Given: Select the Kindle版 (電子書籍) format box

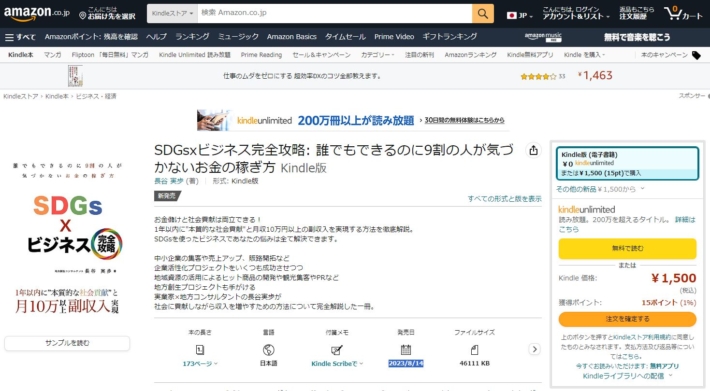Looking at the screenshot, I should 627,163.
